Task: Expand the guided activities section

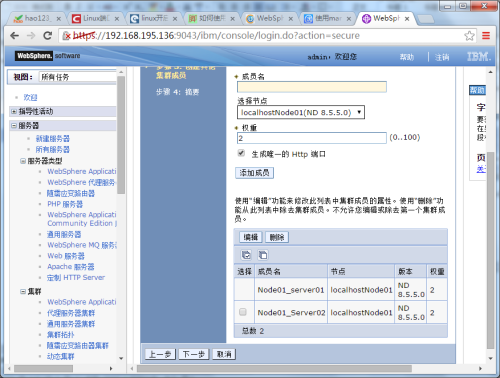Action: tap(14, 111)
